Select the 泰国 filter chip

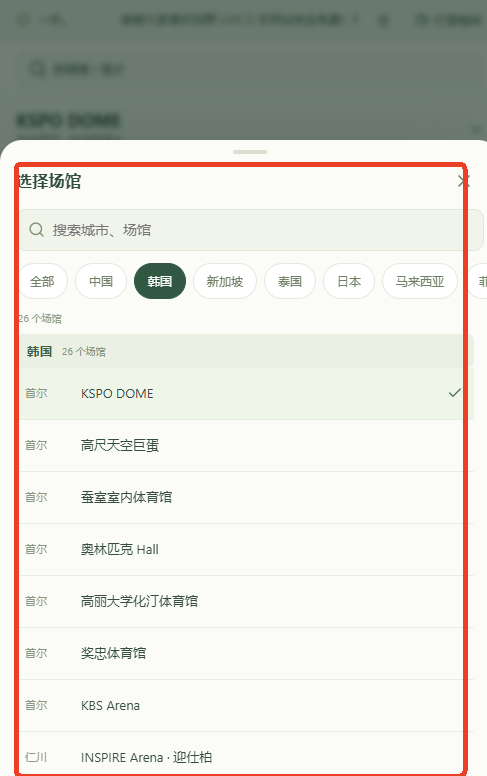[x=290, y=282]
